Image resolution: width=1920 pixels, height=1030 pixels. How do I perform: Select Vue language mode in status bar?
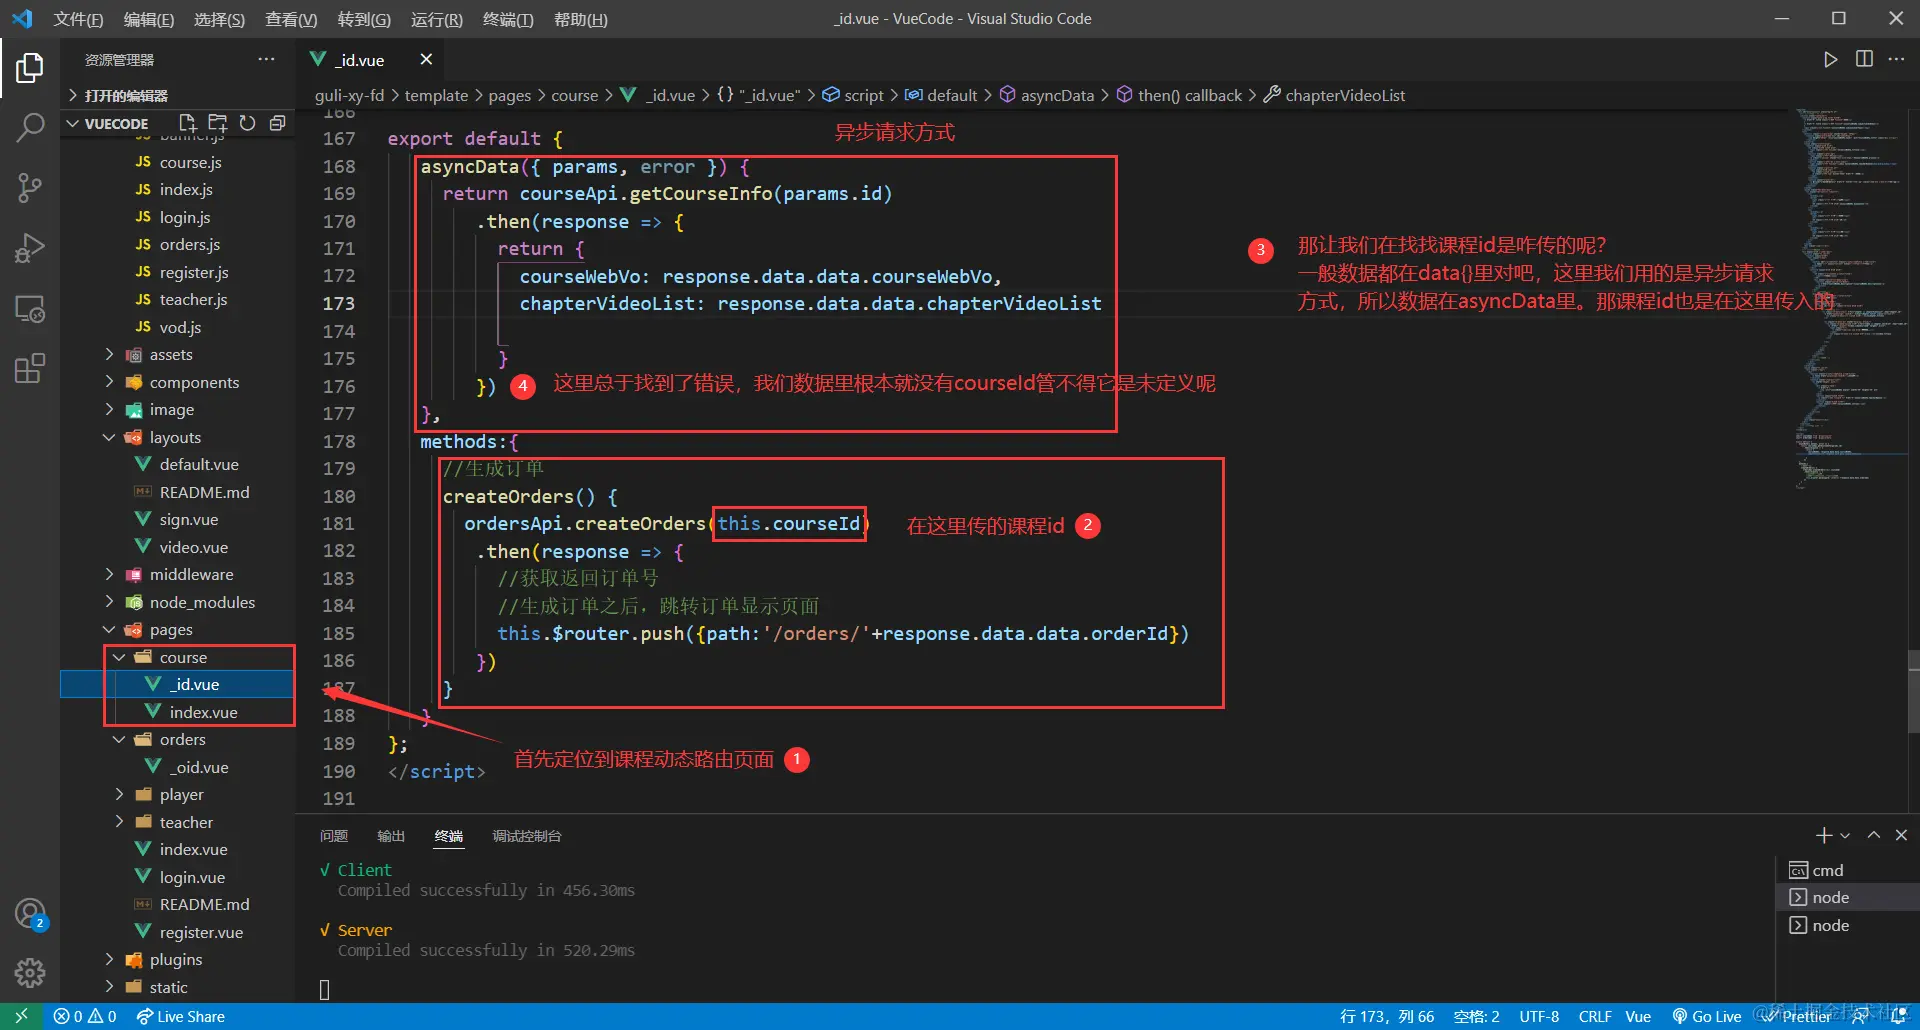(1638, 1016)
